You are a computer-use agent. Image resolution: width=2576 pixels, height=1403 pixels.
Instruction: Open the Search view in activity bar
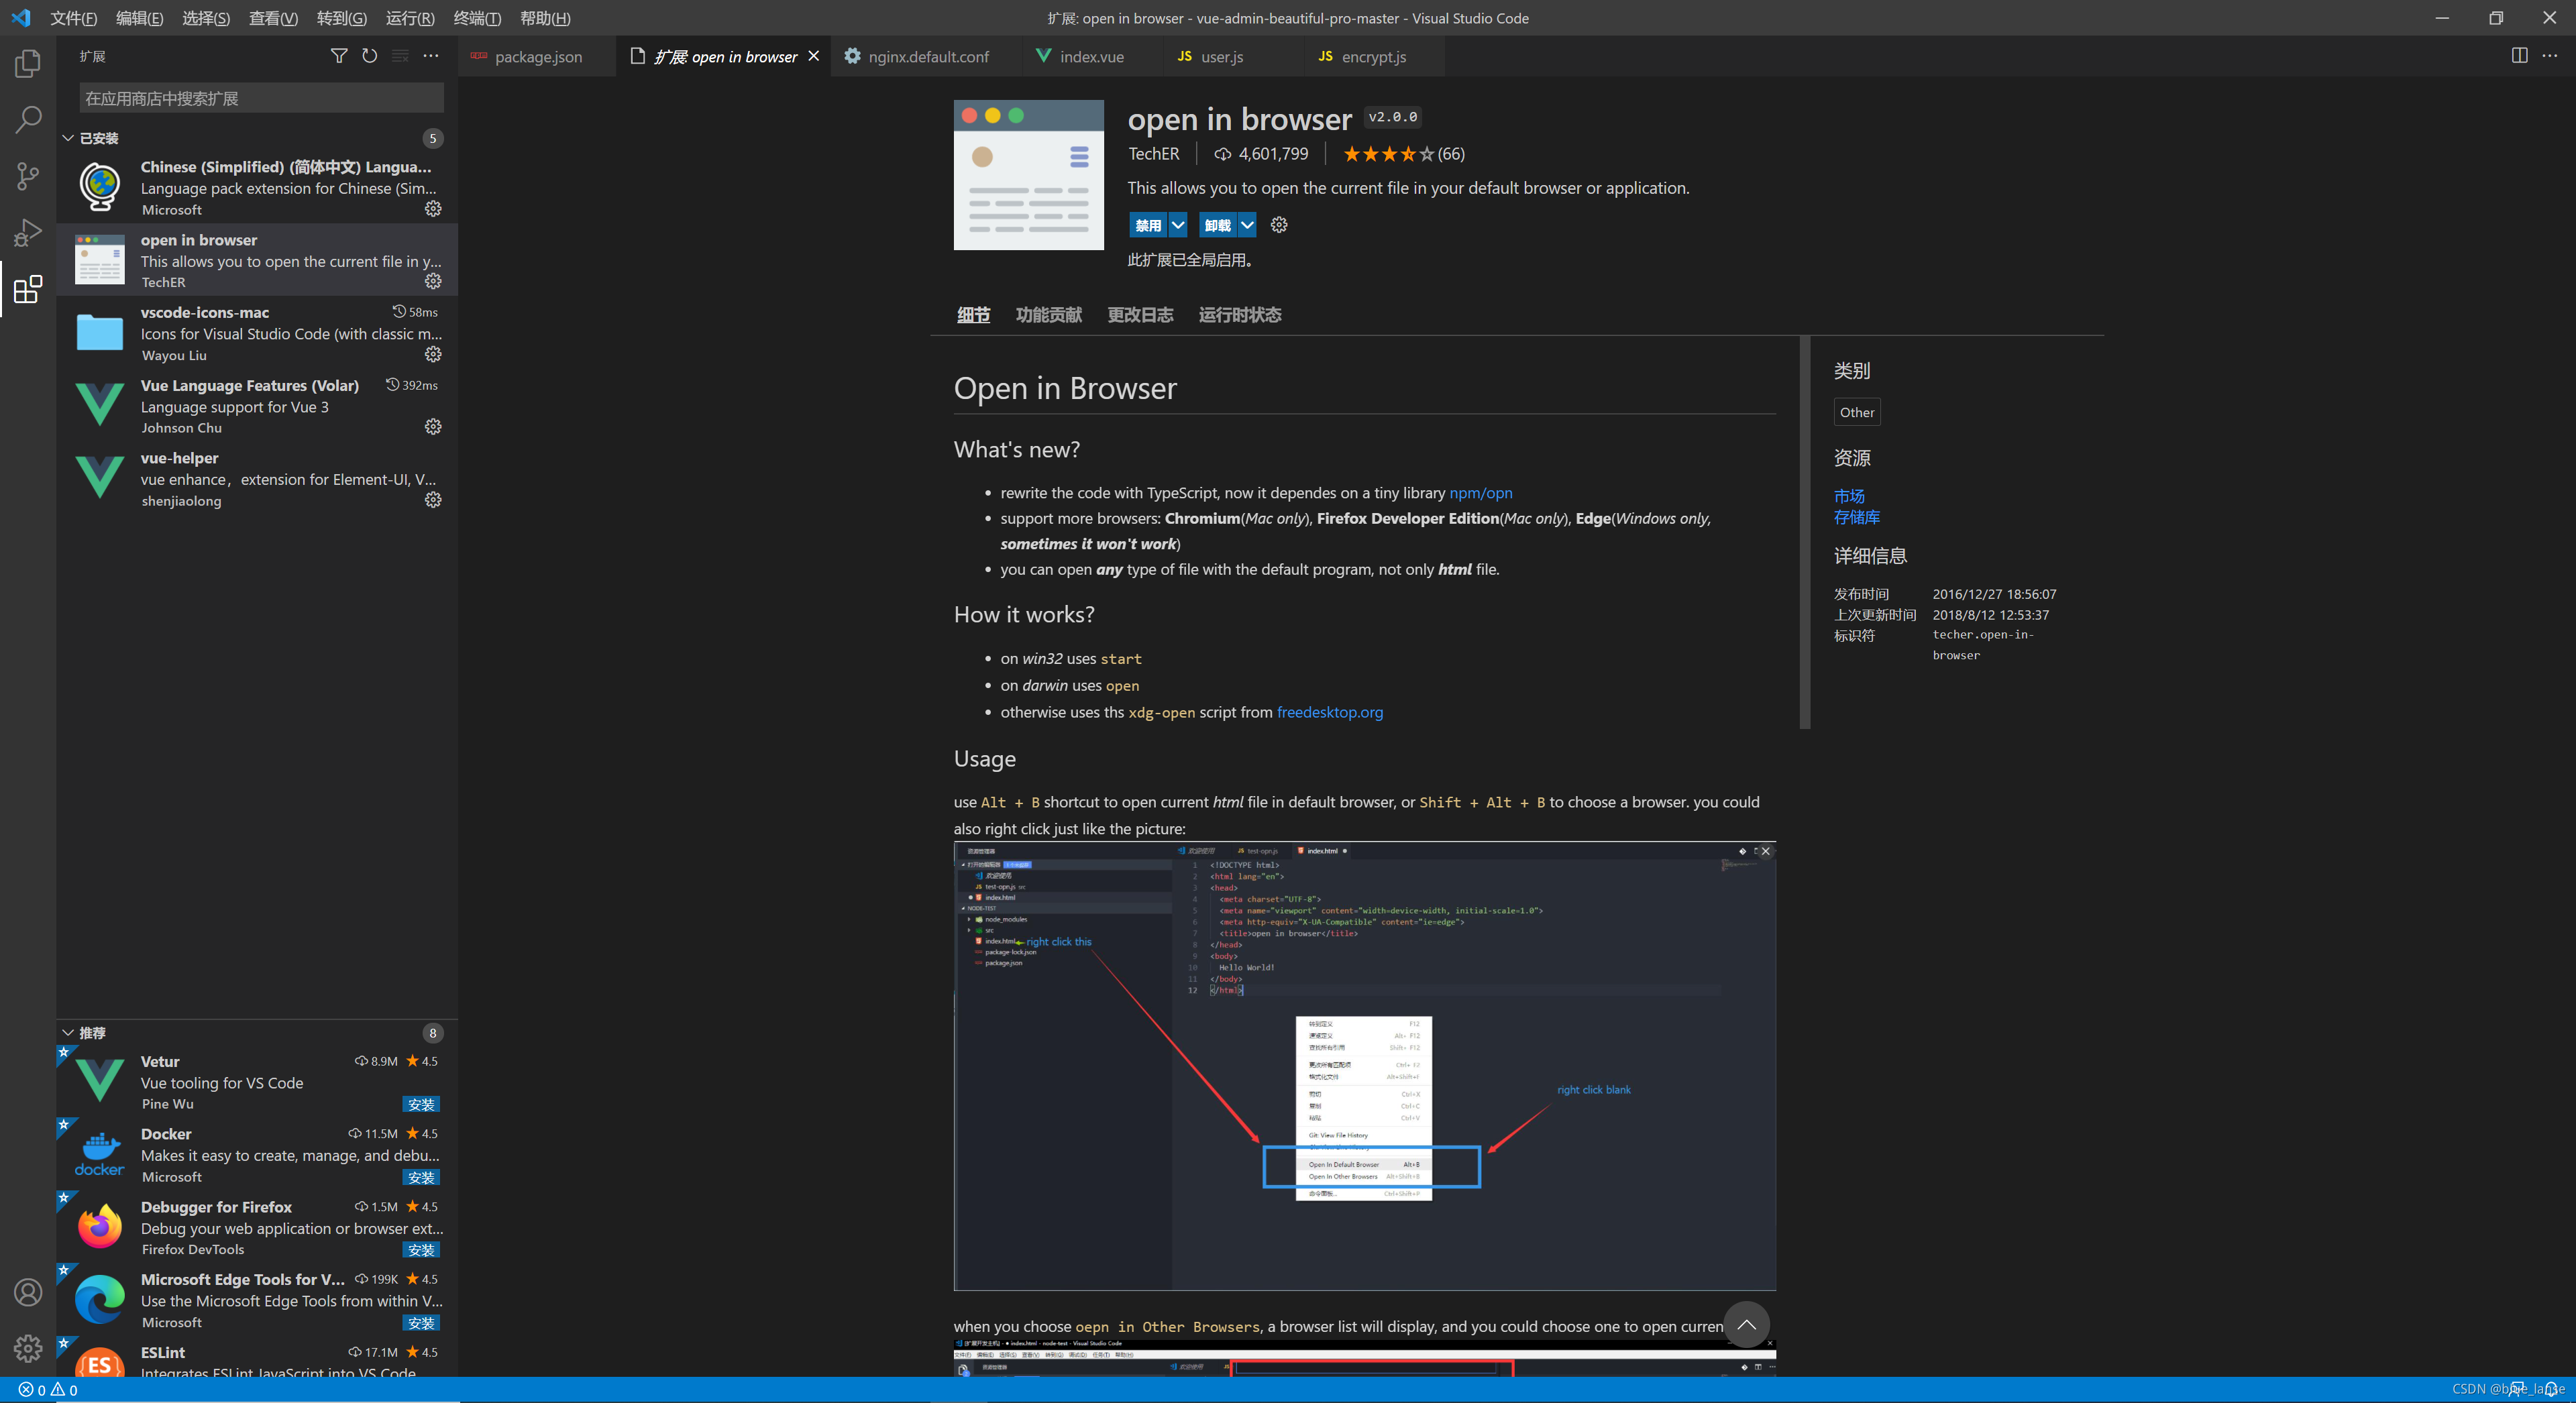28,120
